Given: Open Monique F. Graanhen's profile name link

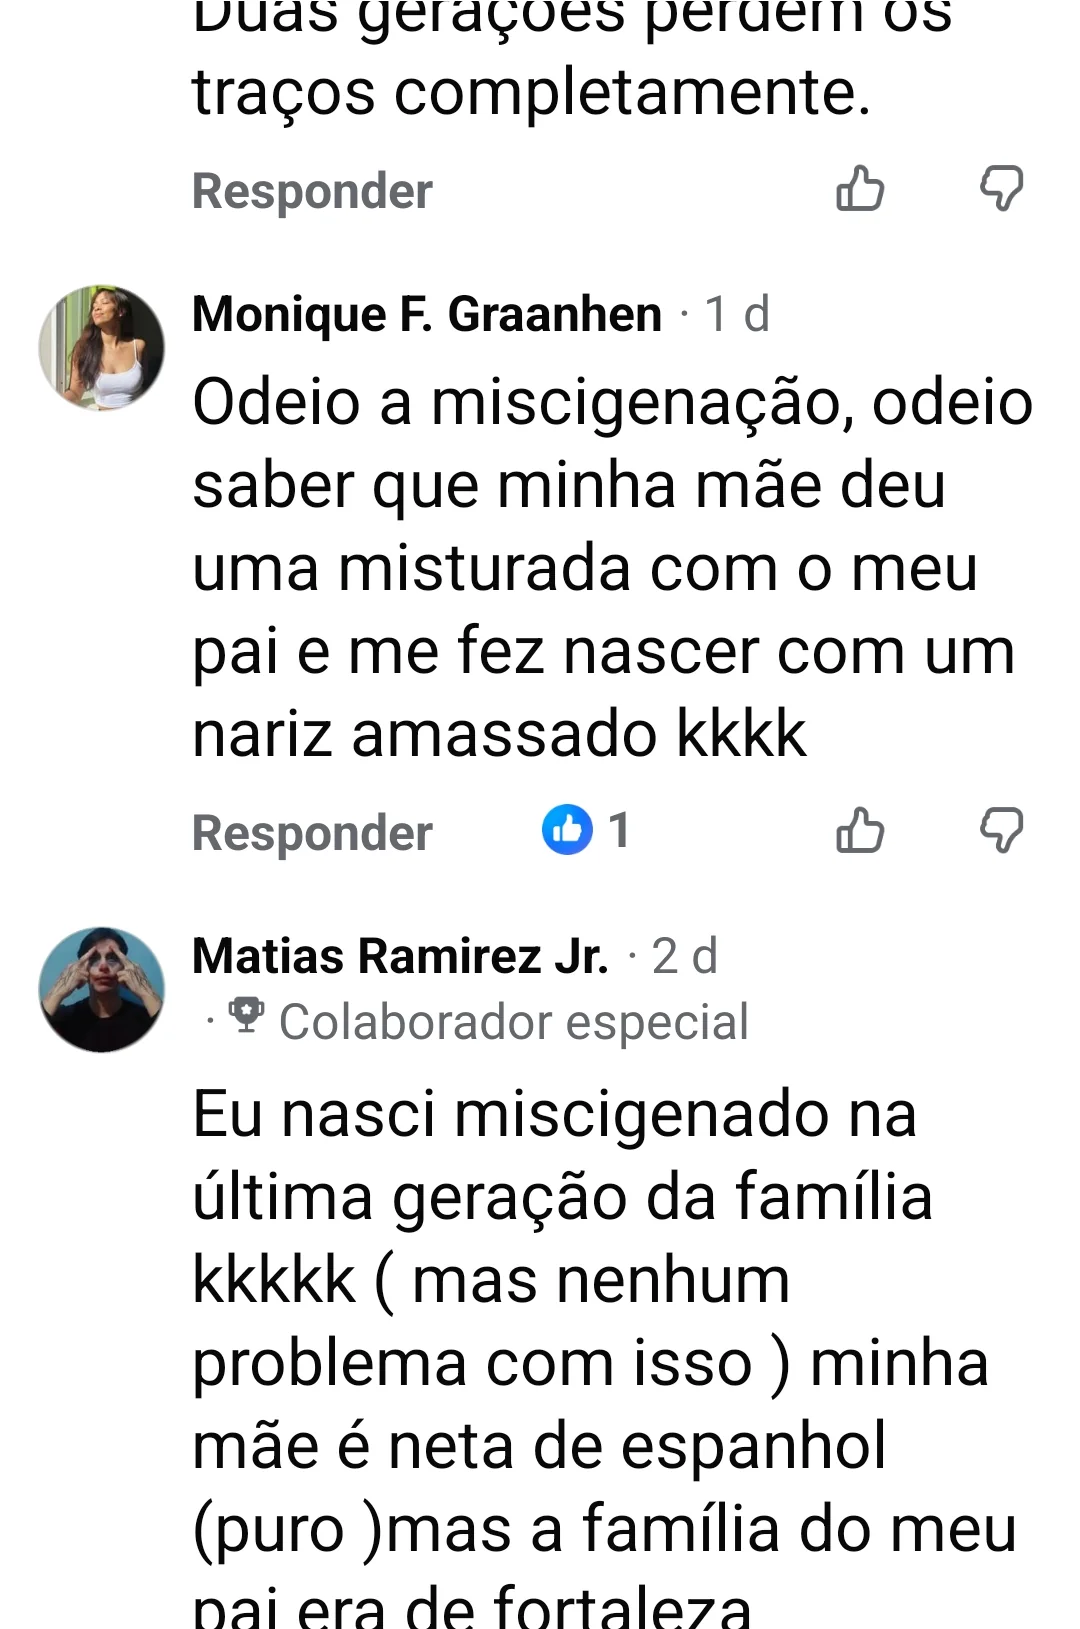Looking at the screenshot, I should 426,314.
